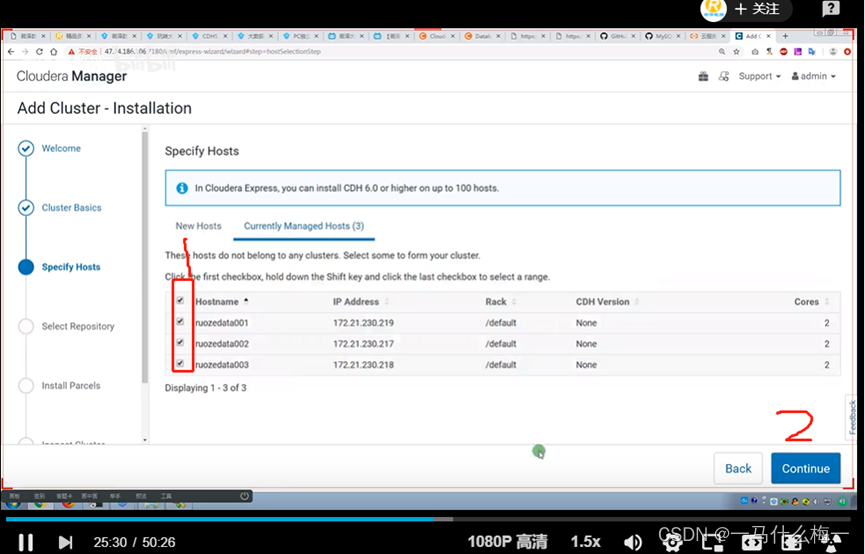Click the sidebar scroll-down arrow
This screenshot has width=865, height=554.
[145, 440]
